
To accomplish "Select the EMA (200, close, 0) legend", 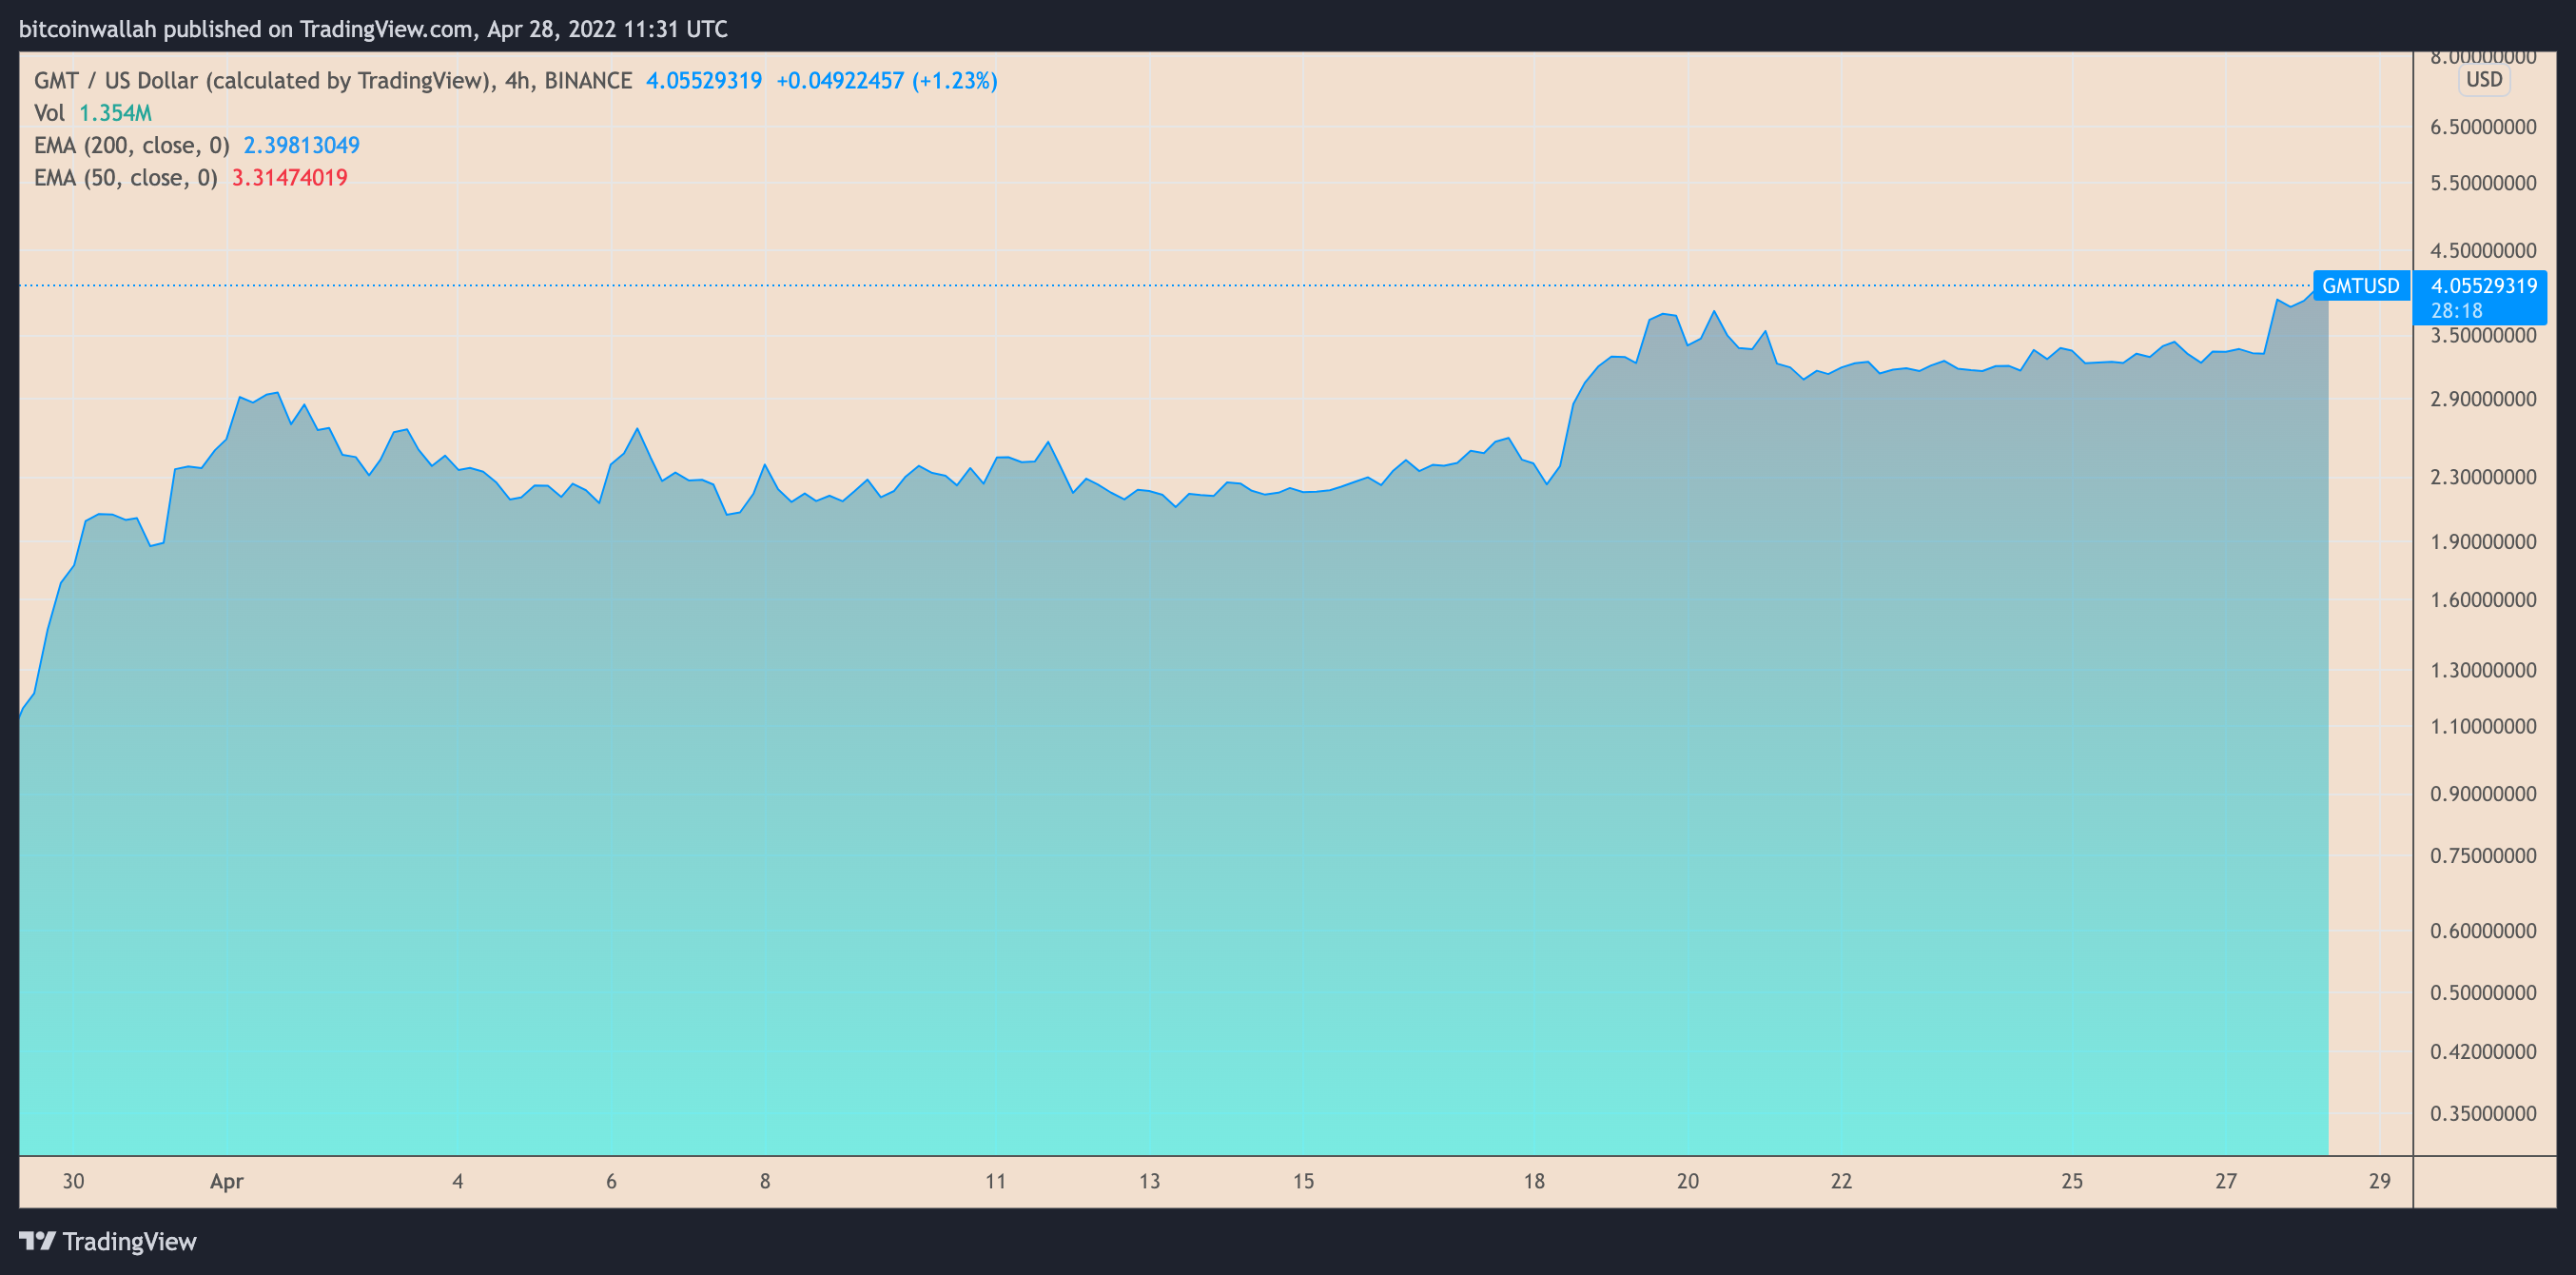I will pyautogui.click(x=131, y=145).
